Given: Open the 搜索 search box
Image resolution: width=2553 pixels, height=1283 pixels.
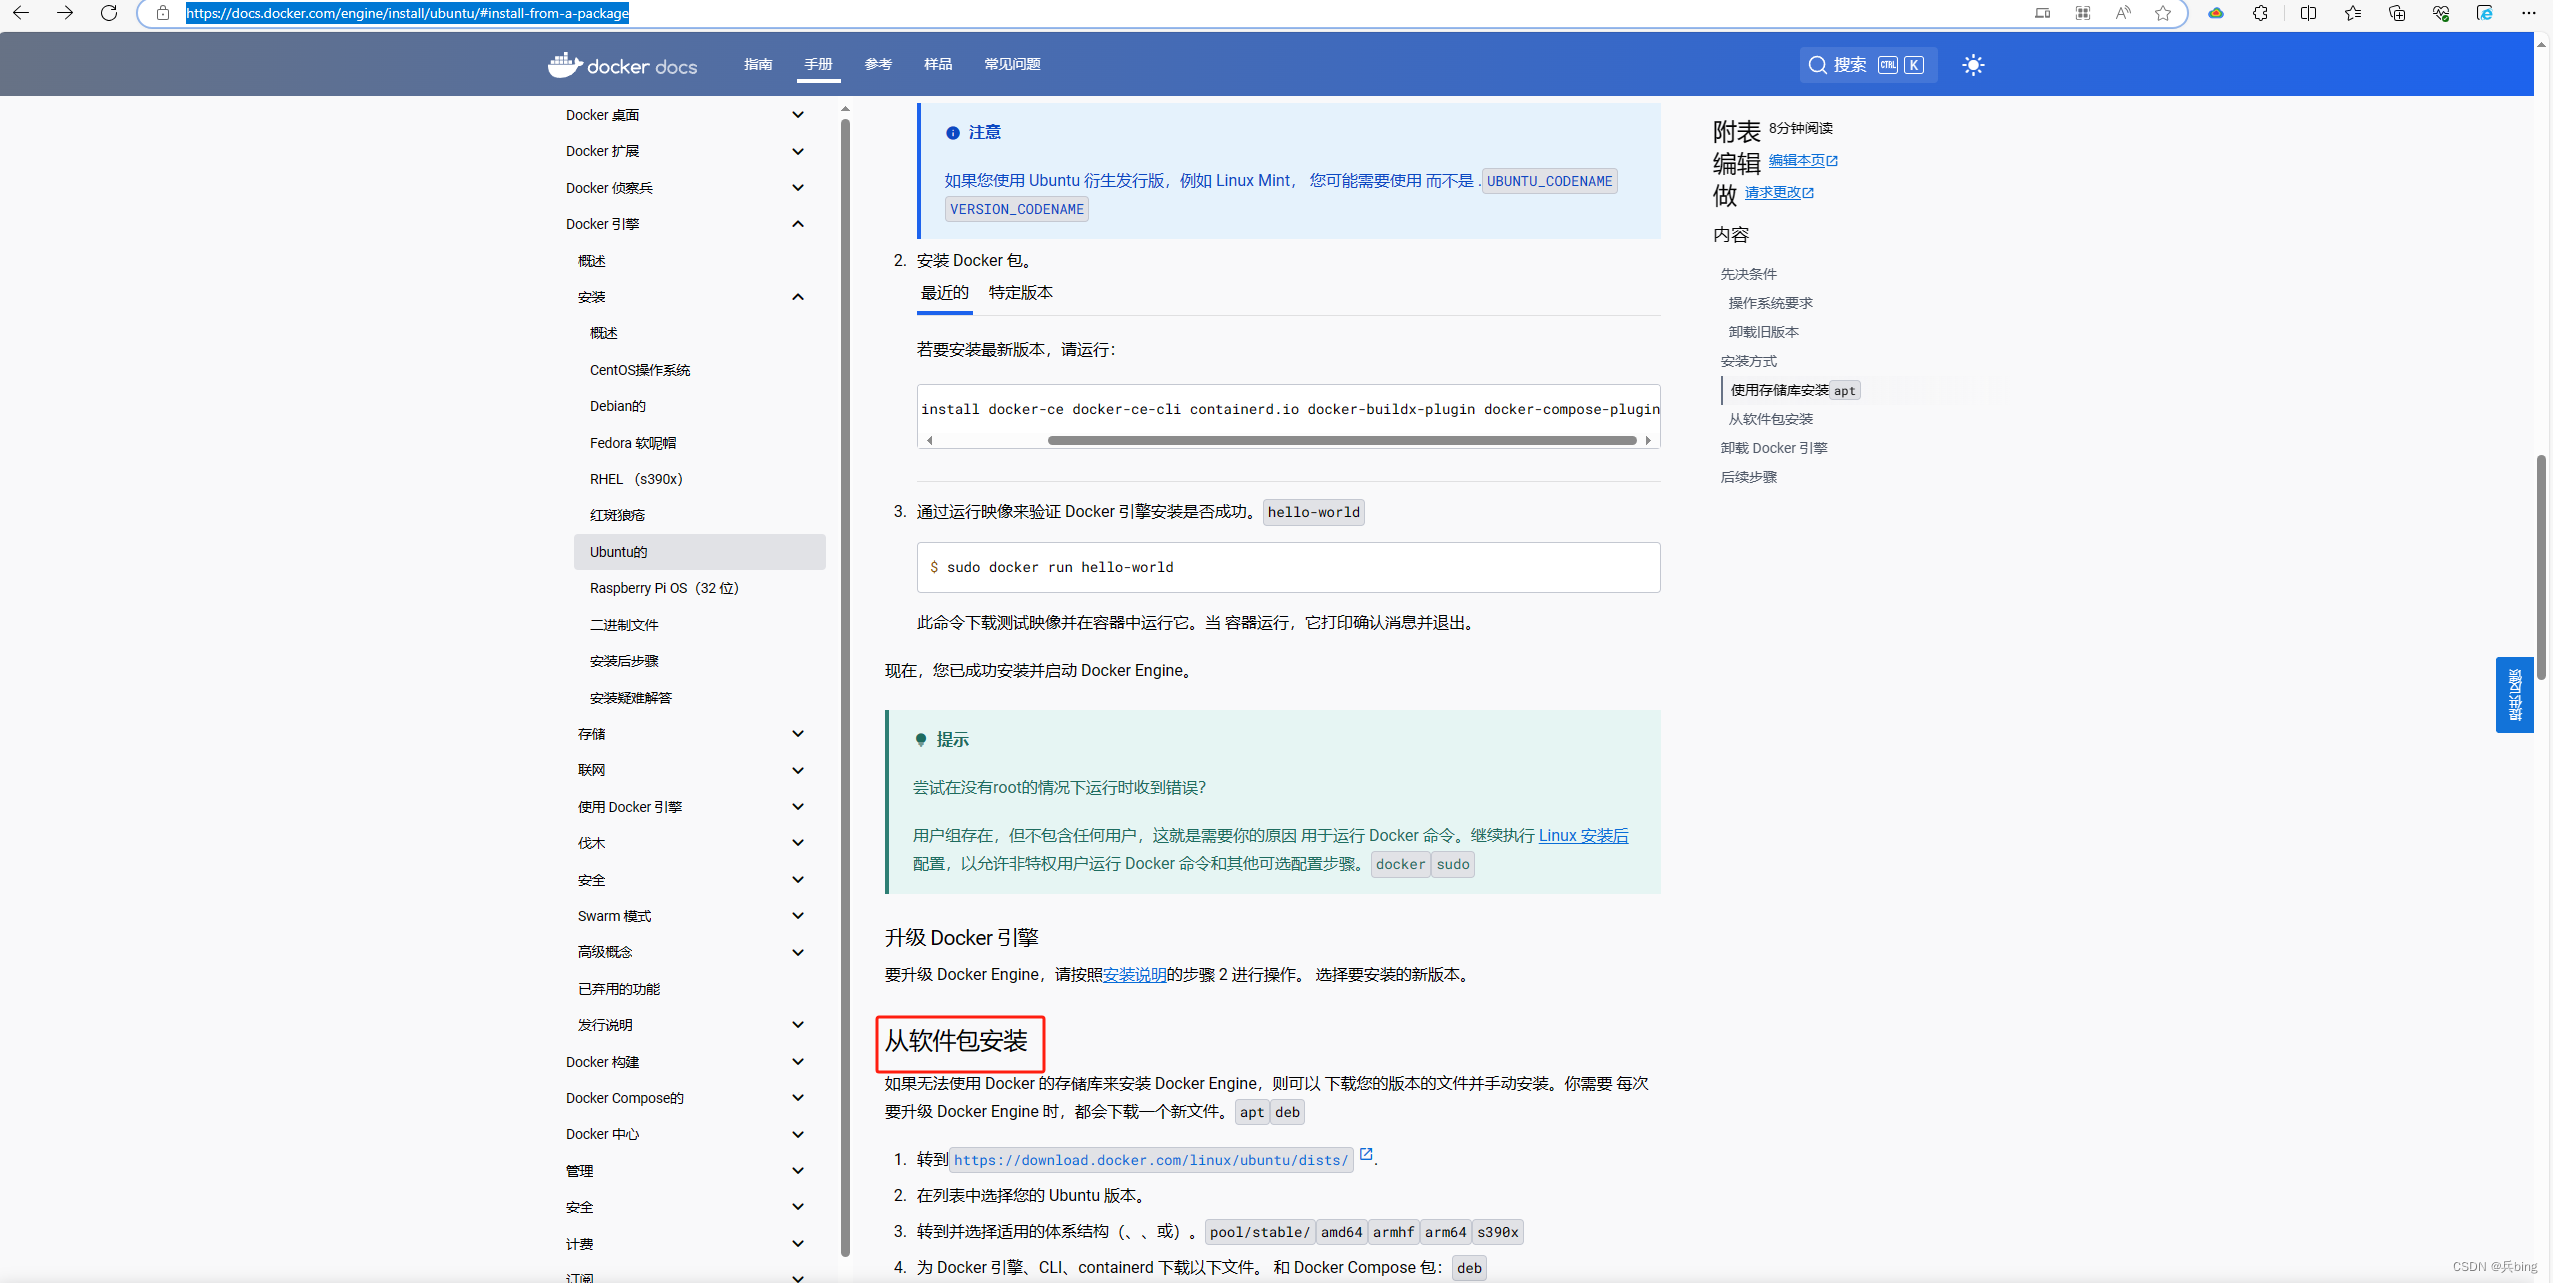Looking at the screenshot, I should (1867, 65).
